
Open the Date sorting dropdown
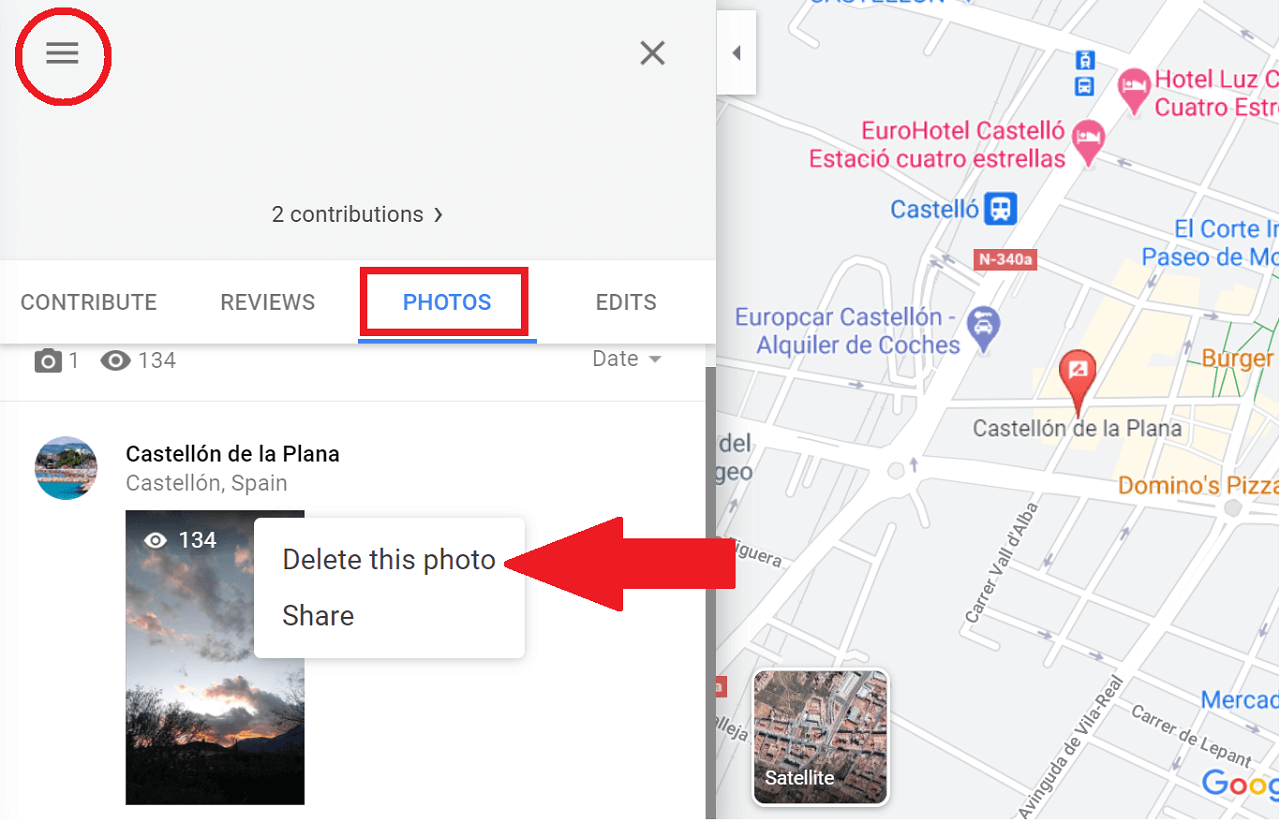click(626, 358)
